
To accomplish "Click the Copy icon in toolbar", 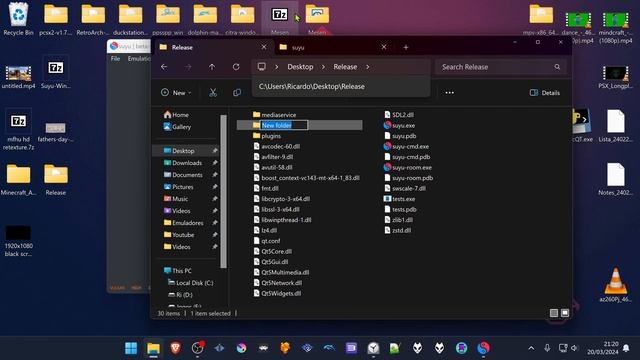I will tap(237, 93).
